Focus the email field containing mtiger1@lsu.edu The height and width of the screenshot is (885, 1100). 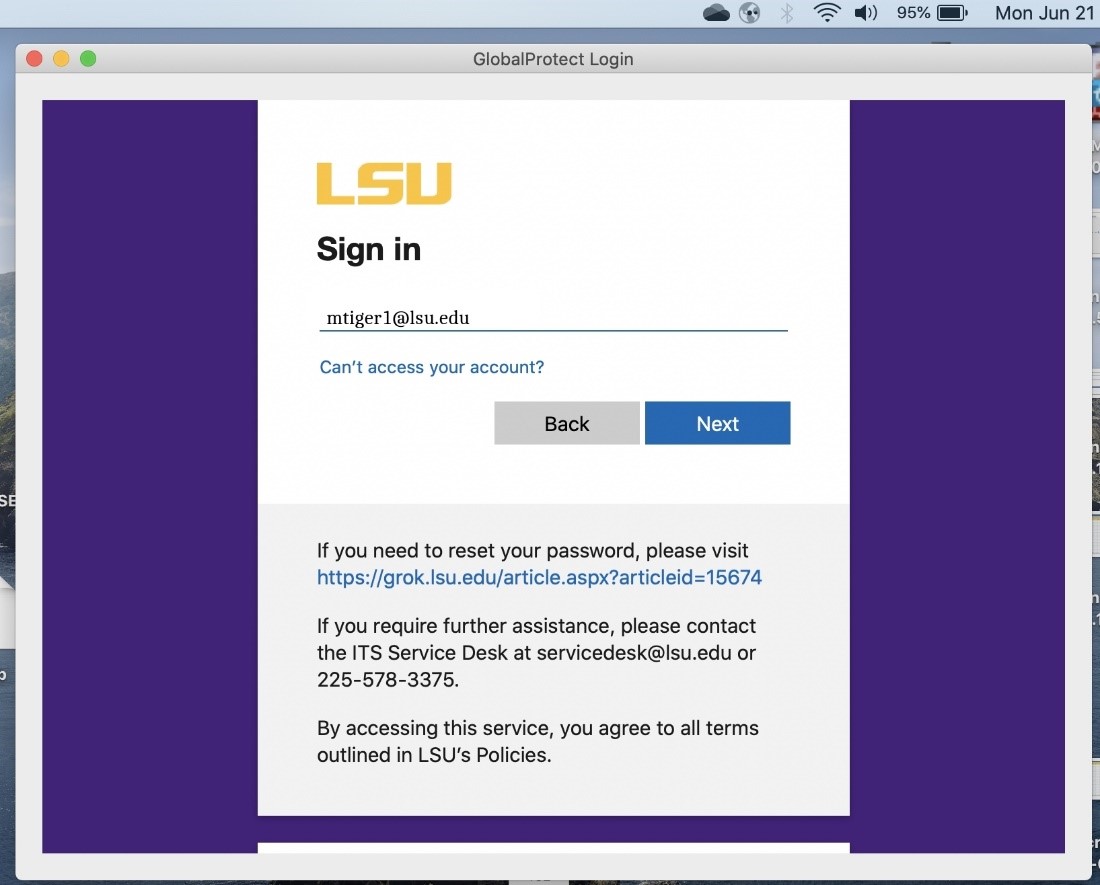(x=553, y=318)
